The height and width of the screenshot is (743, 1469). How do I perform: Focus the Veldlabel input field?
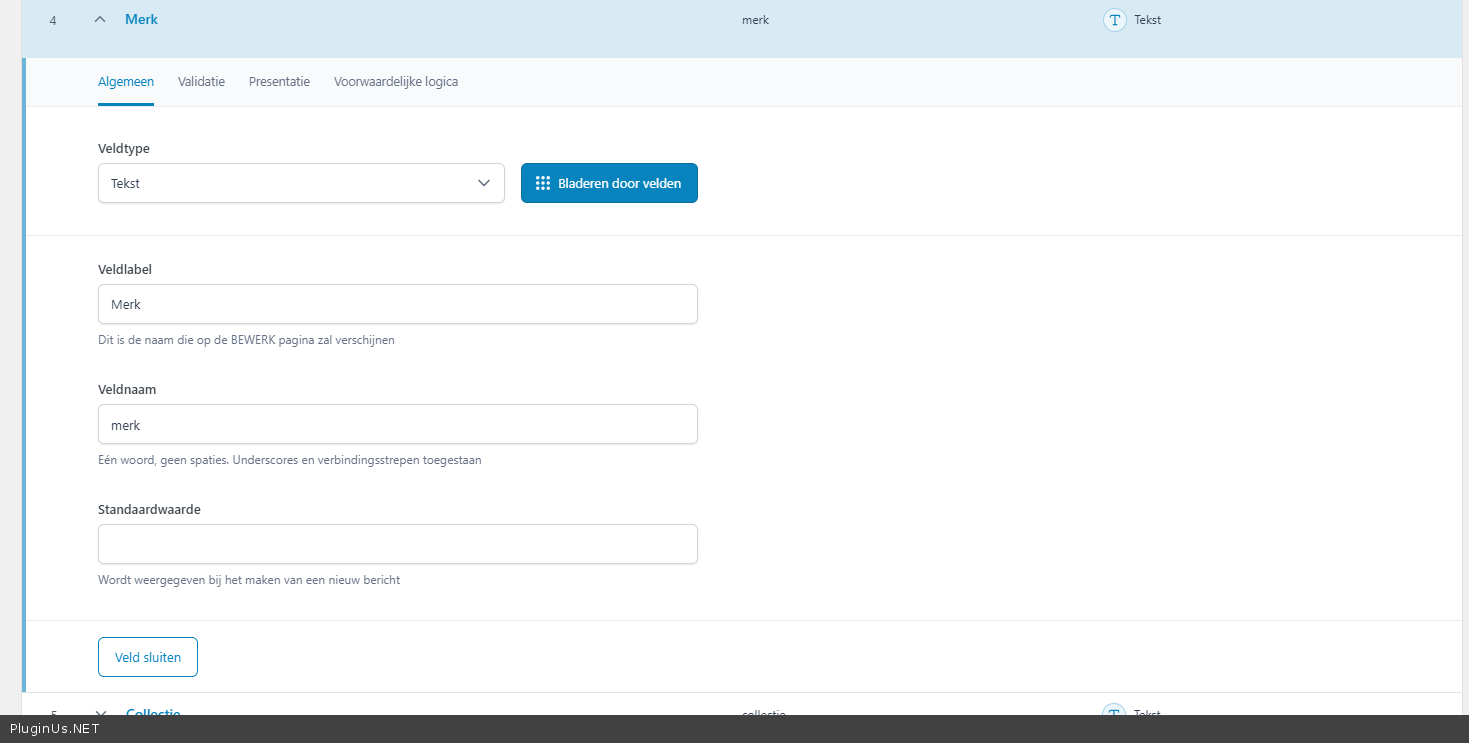[397, 304]
